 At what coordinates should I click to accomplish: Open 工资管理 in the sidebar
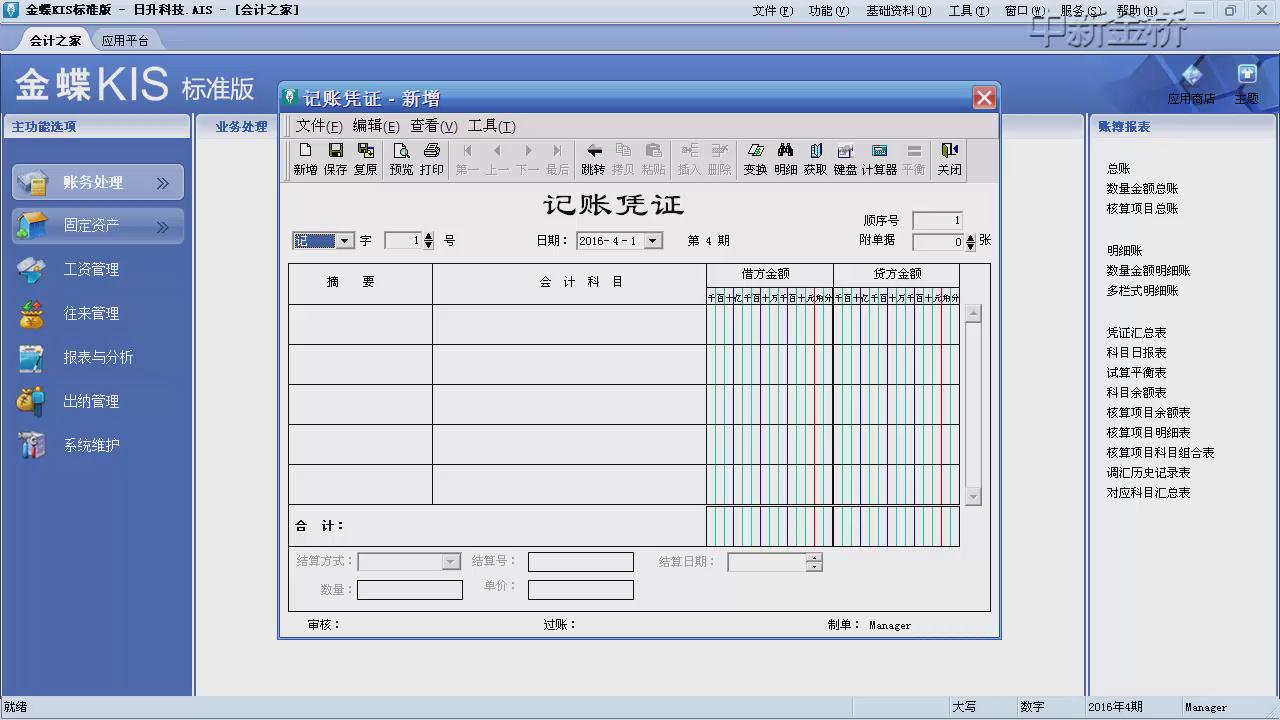[x=91, y=269]
